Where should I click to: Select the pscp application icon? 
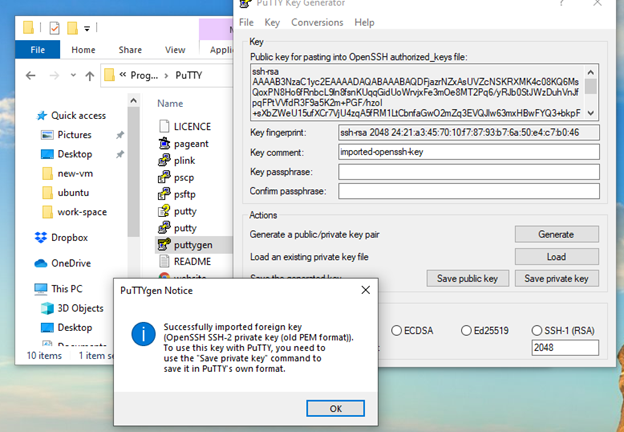point(164,177)
